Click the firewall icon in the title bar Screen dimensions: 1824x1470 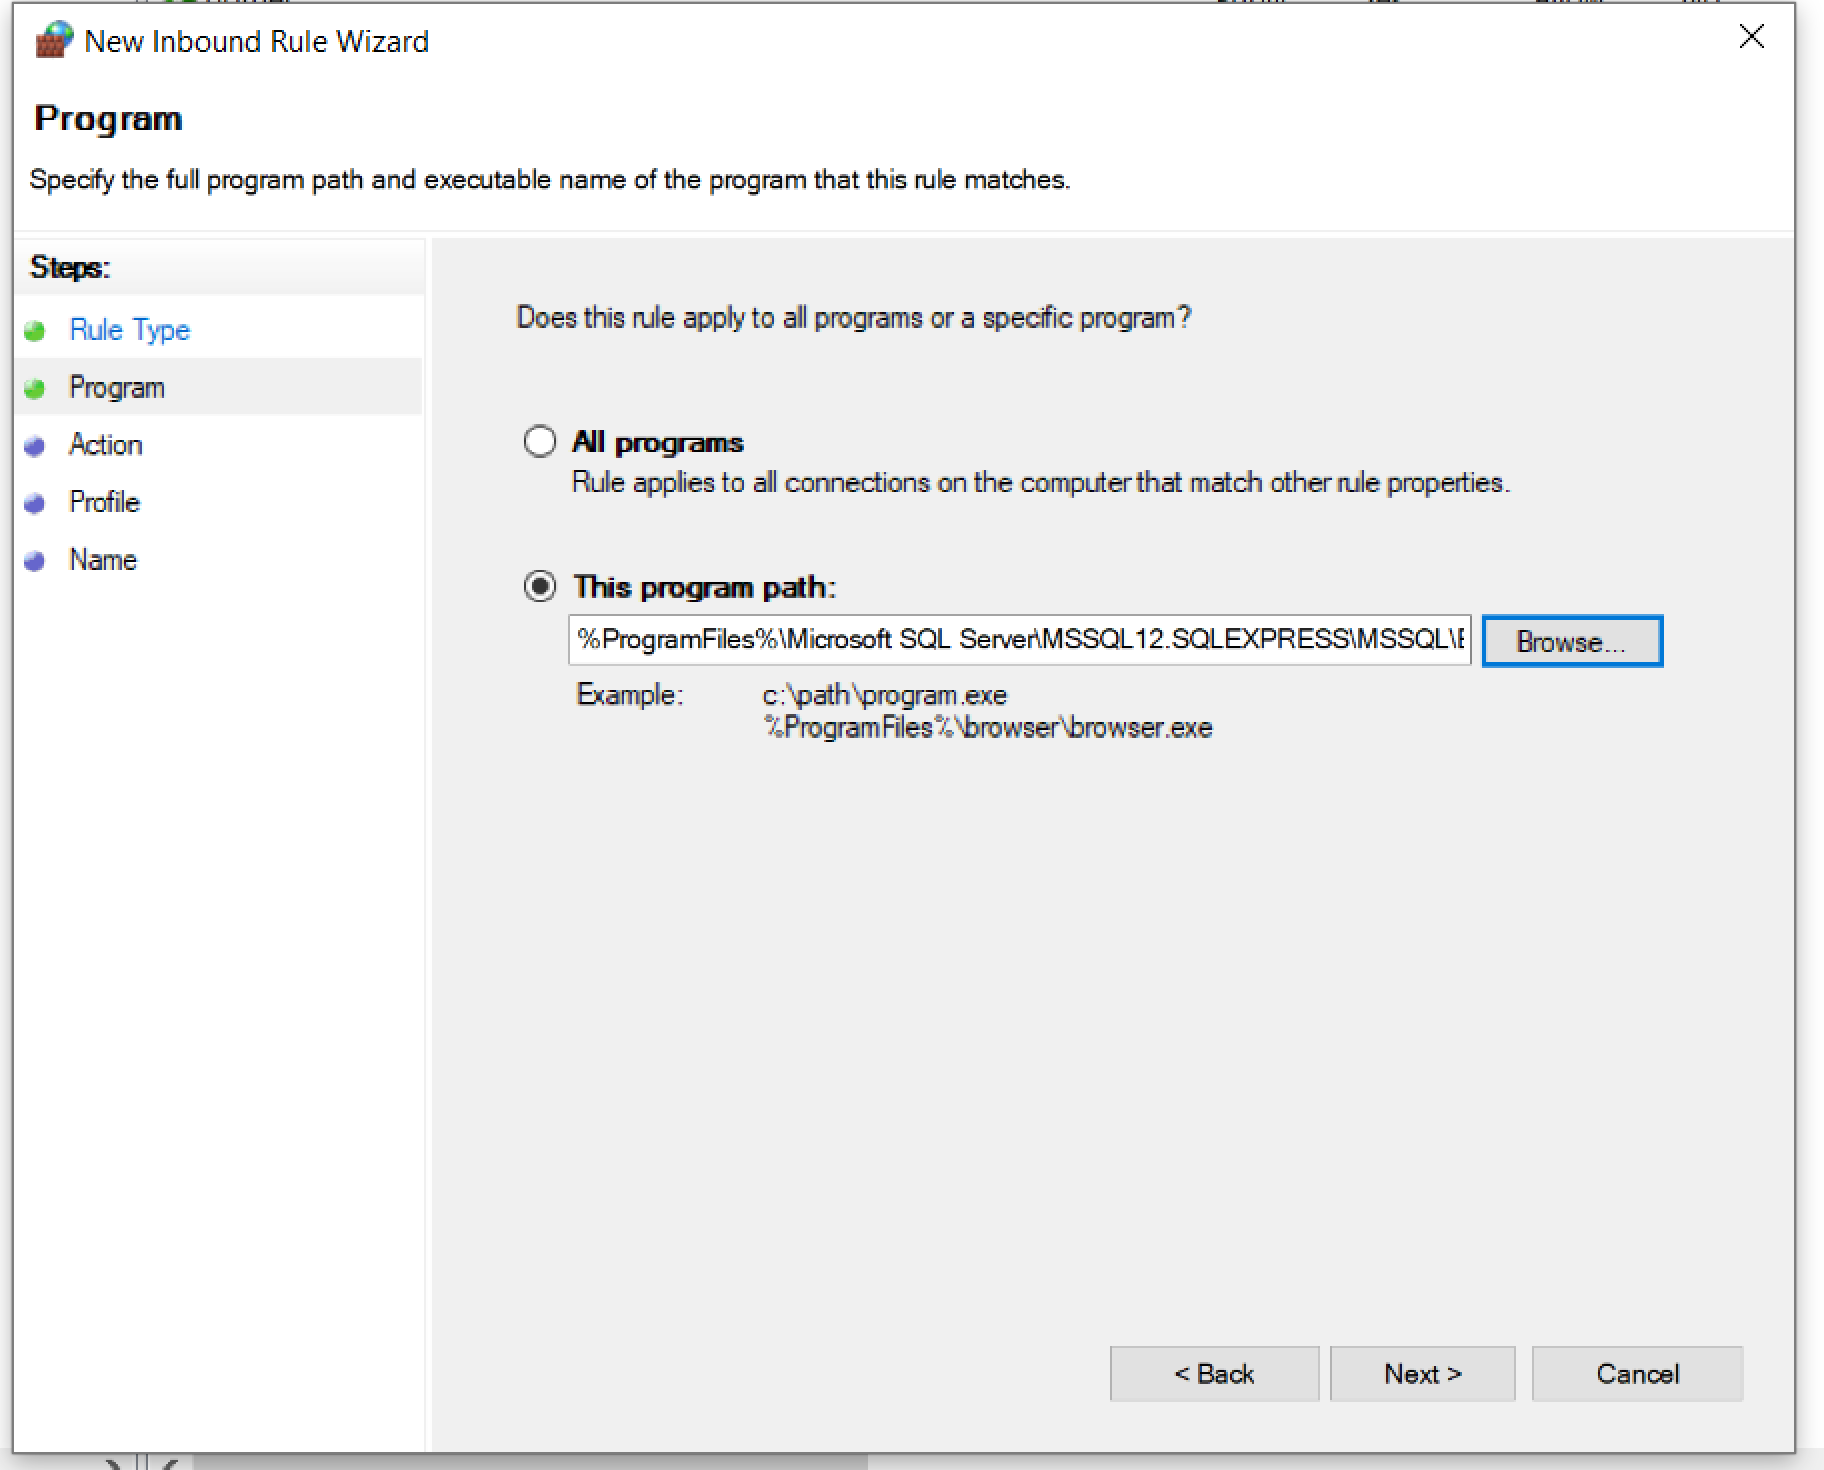coord(52,40)
